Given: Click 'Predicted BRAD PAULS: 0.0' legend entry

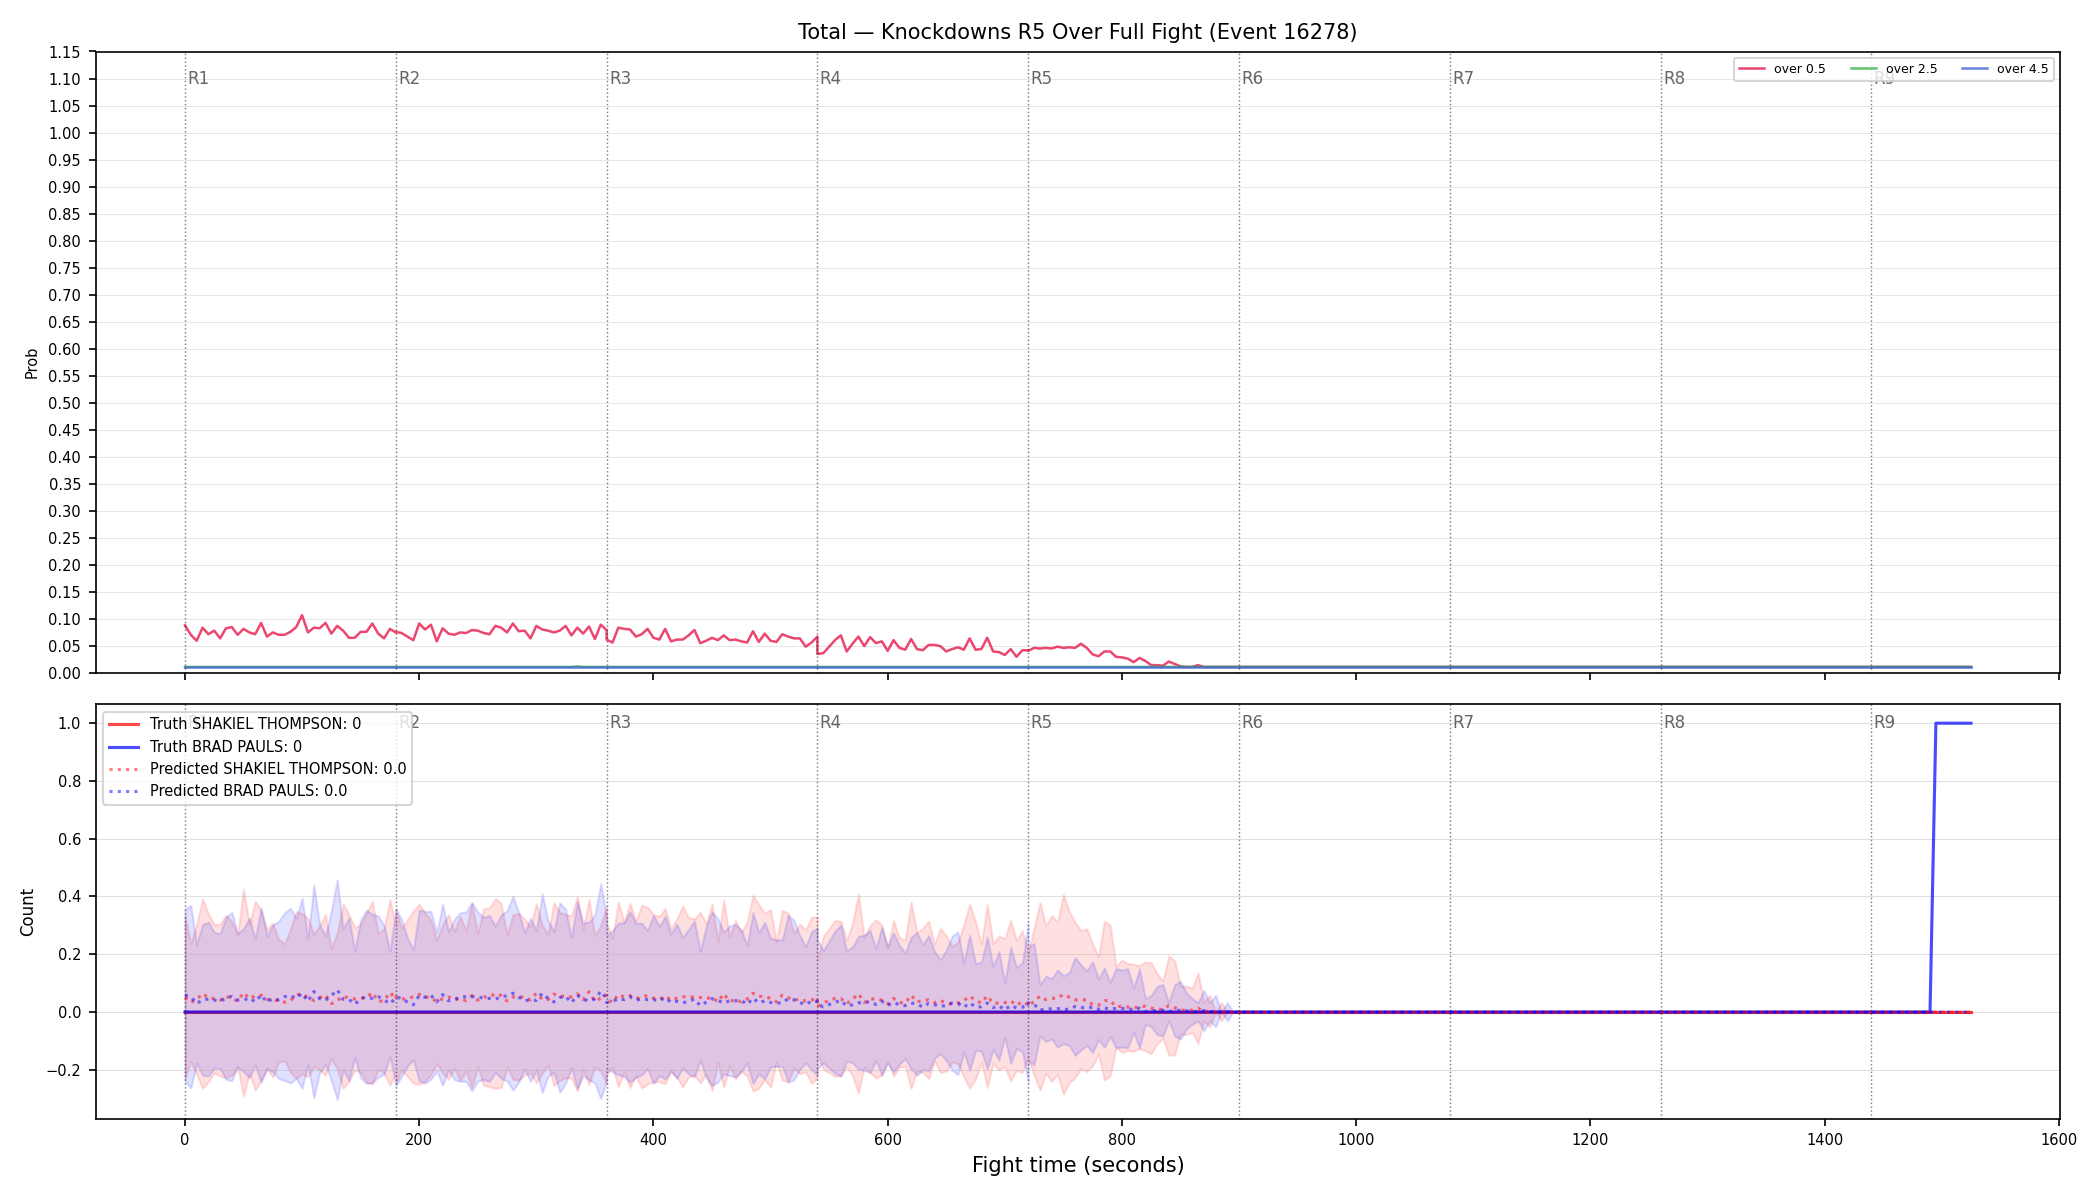Looking at the screenshot, I should point(227,791).
